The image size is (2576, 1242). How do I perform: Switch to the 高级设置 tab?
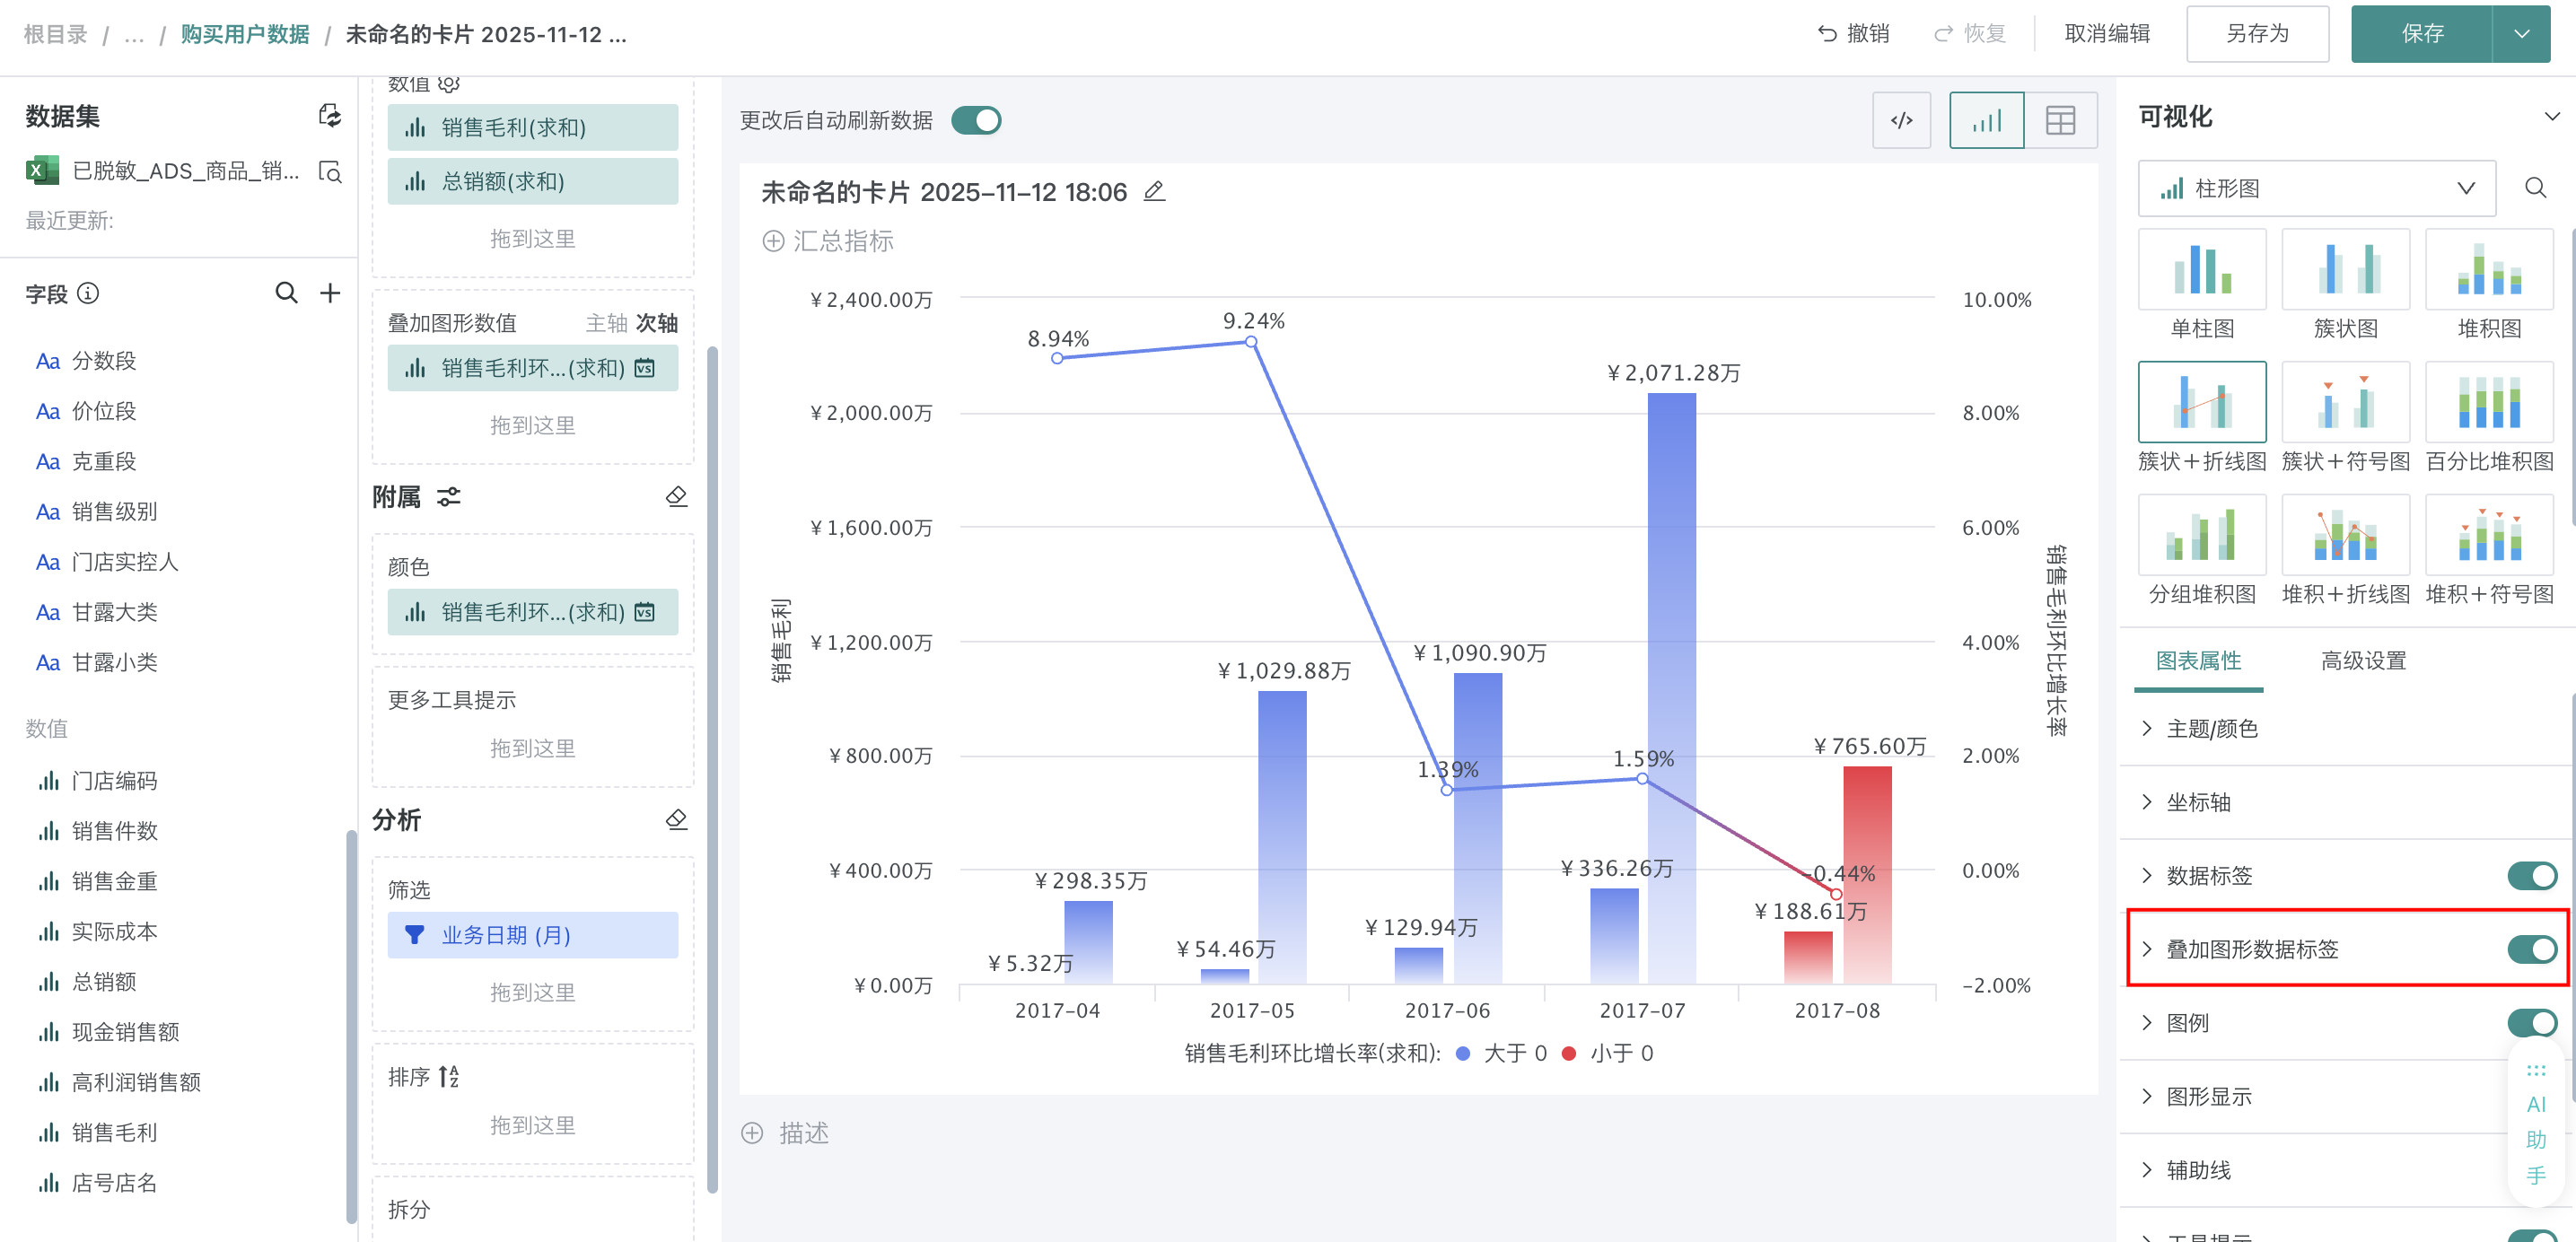[2363, 661]
